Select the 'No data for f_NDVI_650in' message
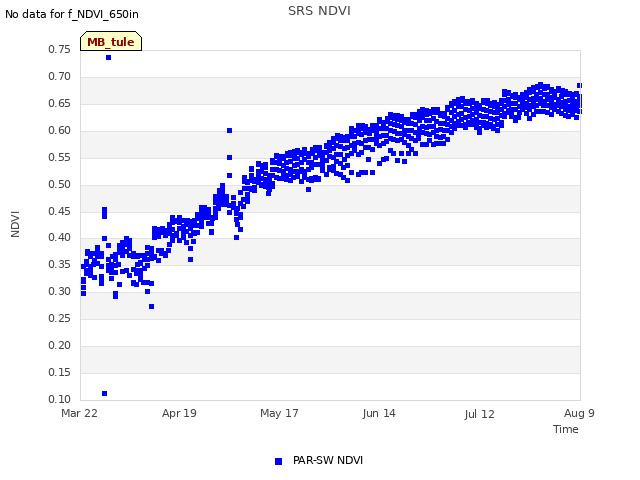Image resolution: width=640 pixels, height=480 pixels. [72, 14]
